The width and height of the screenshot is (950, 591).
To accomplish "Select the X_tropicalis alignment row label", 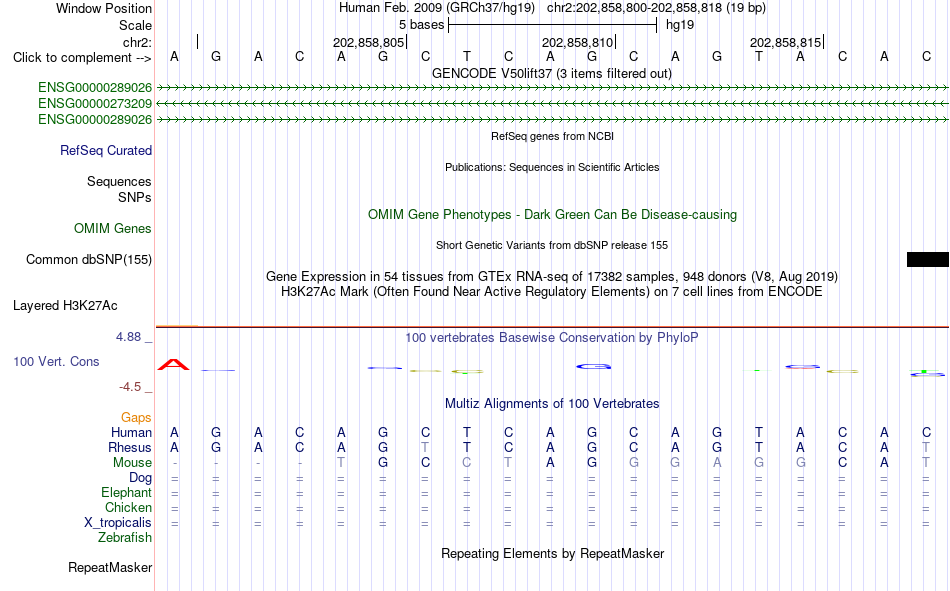I will click(118, 523).
